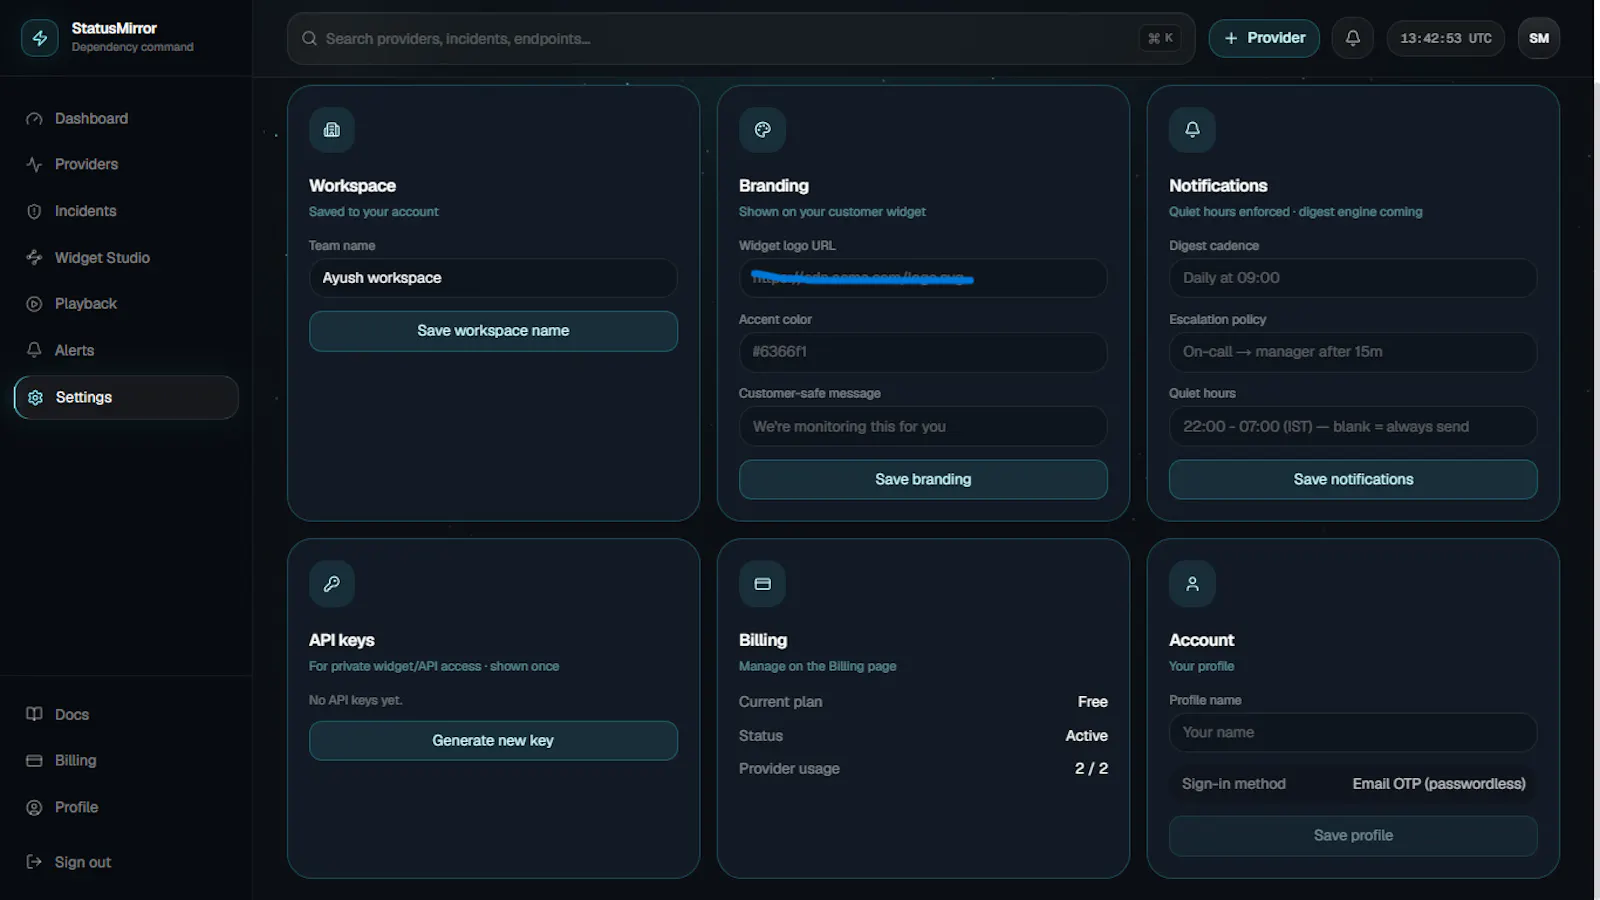Click the Billing card icon in sidebar
The width and height of the screenshot is (1600, 900).
click(34, 761)
